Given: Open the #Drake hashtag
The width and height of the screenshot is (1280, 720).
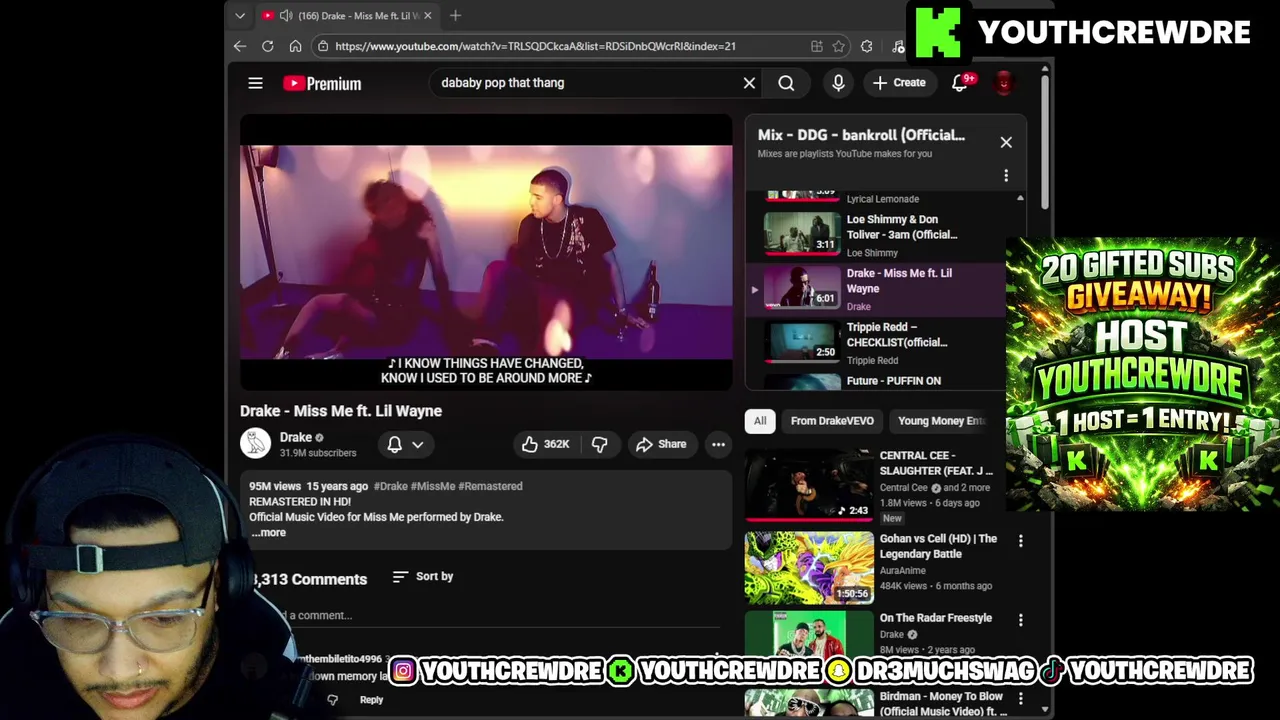Looking at the screenshot, I should [390, 486].
